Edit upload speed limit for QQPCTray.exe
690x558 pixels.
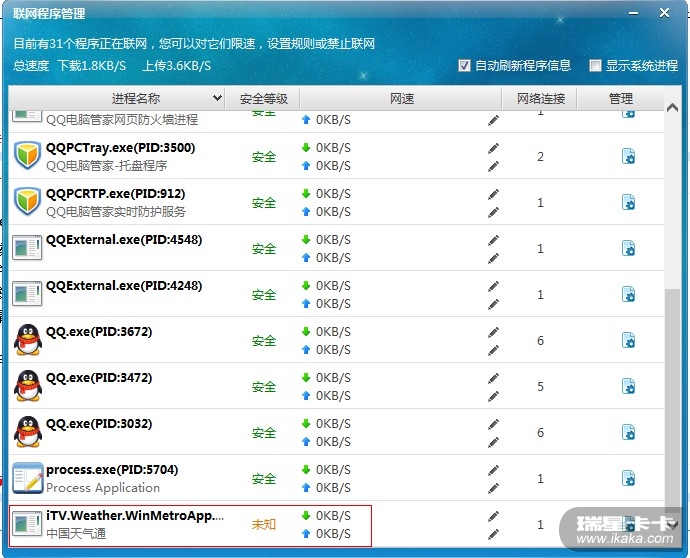pos(493,166)
